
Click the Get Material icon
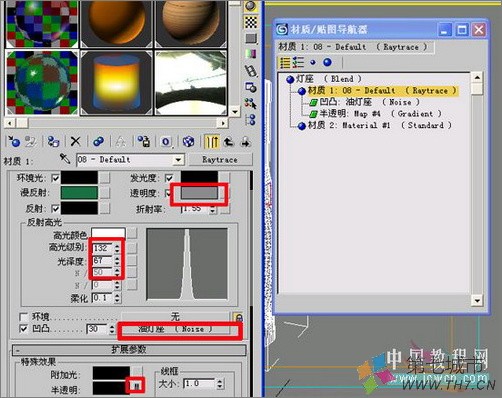point(14,142)
